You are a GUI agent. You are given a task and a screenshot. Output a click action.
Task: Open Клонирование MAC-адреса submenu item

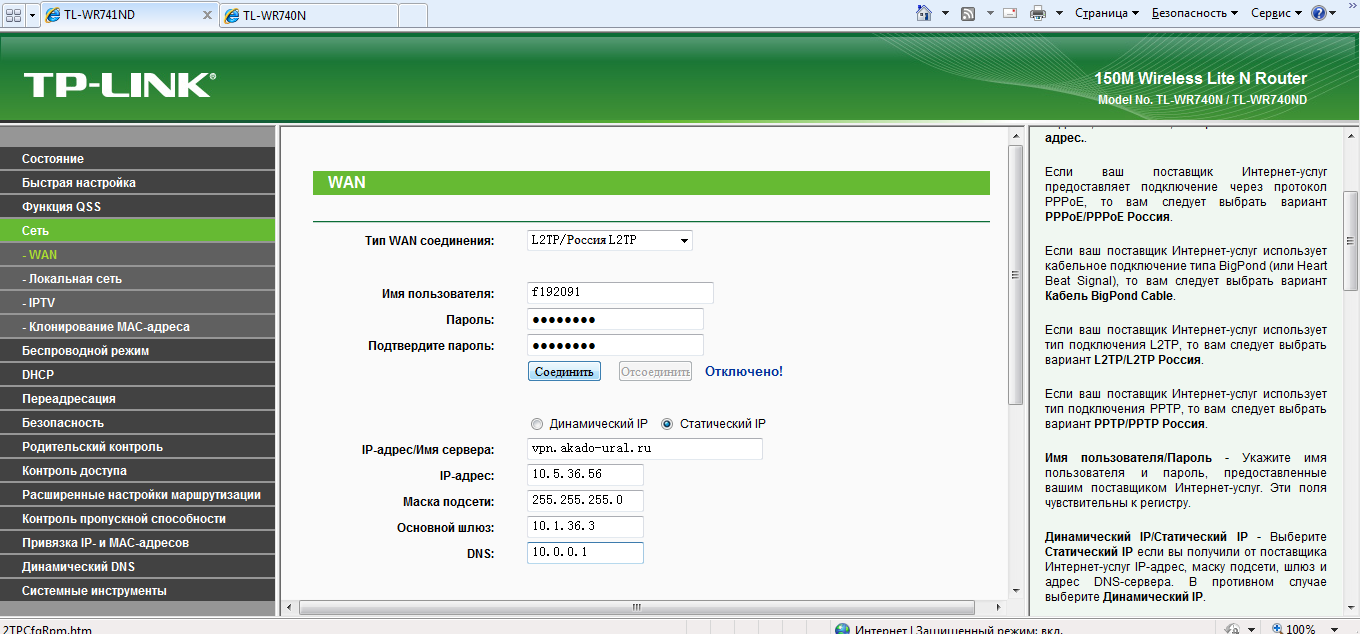point(138,327)
